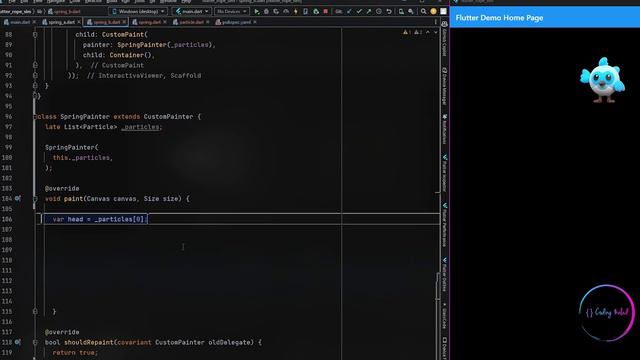
Task: Click the spring_b.dart breadcrumb in navigation bar
Action: [64, 11]
